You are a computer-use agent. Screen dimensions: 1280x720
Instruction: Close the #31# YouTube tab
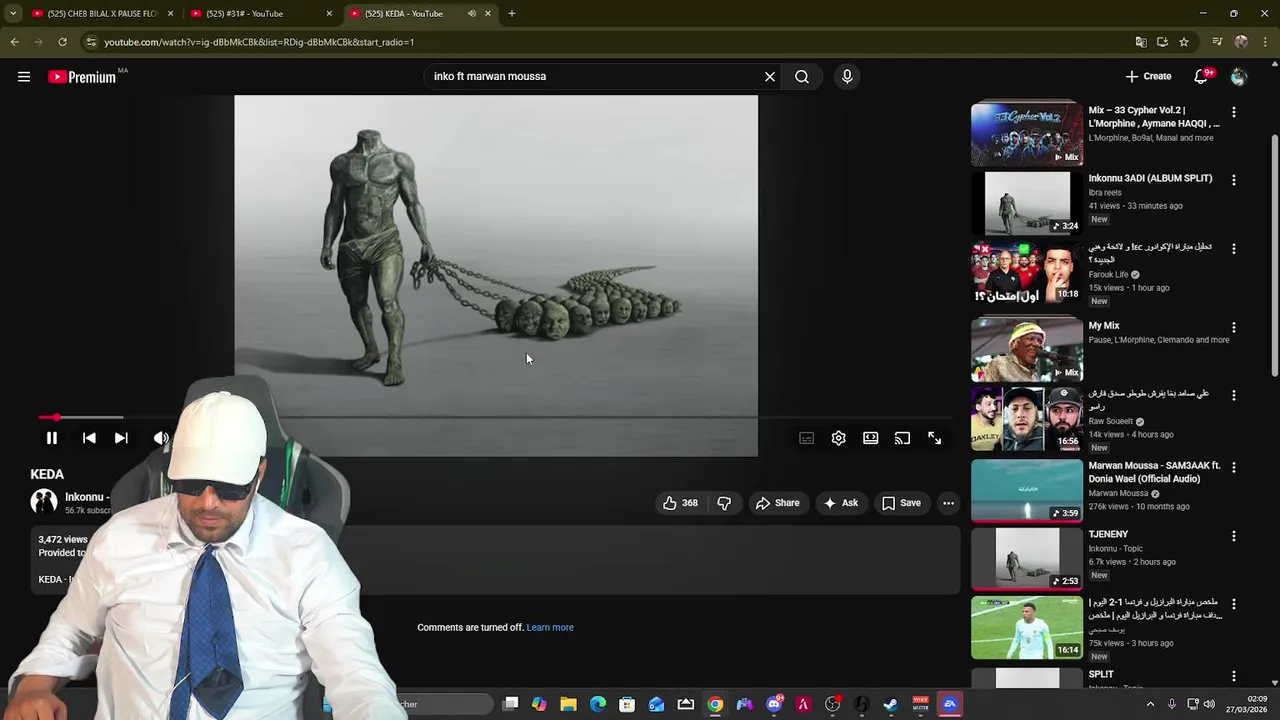[x=329, y=14]
